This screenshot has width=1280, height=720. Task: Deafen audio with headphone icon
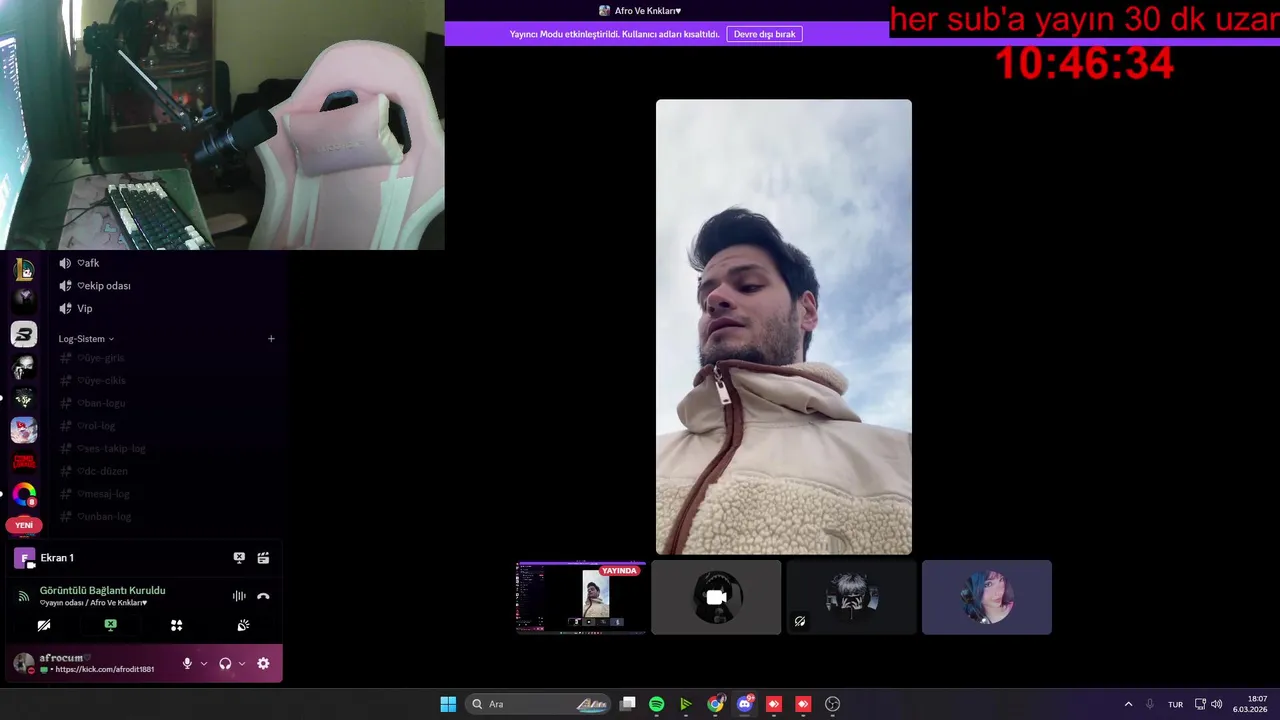tap(225, 663)
